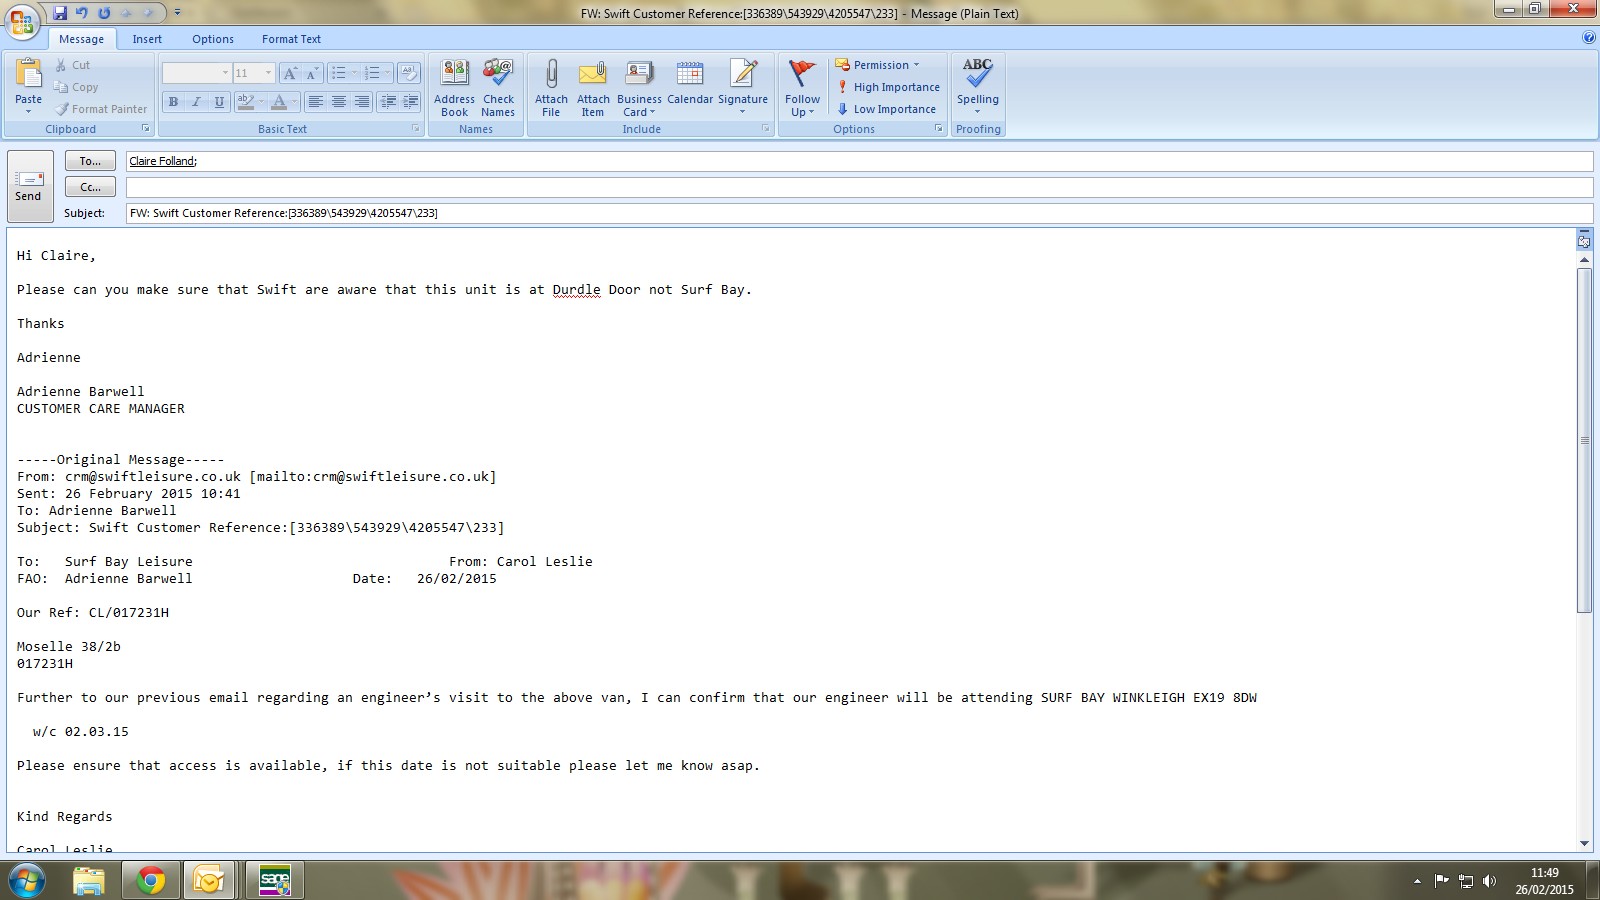Activate the Format Painter
The image size is (1600, 900).
(101, 109)
